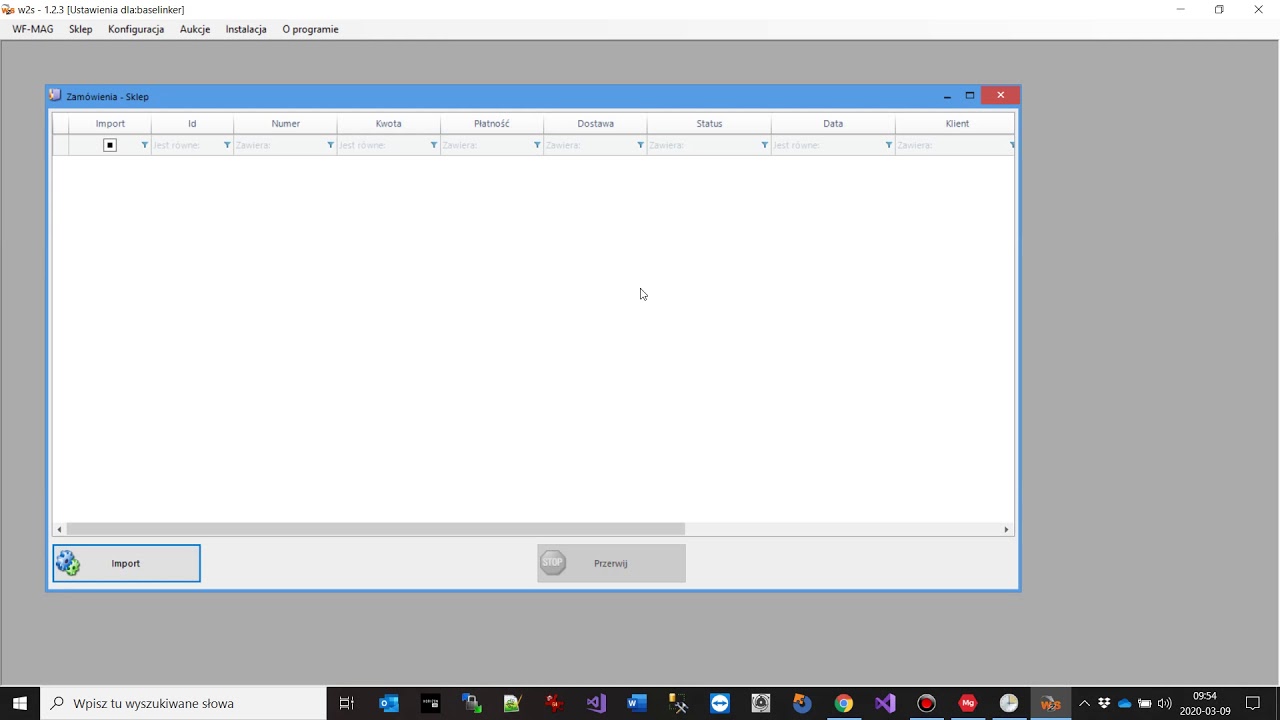This screenshot has width=1280, height=720.
Task: Open the Kwota column filter funnel
Action: tap(433, 145)
